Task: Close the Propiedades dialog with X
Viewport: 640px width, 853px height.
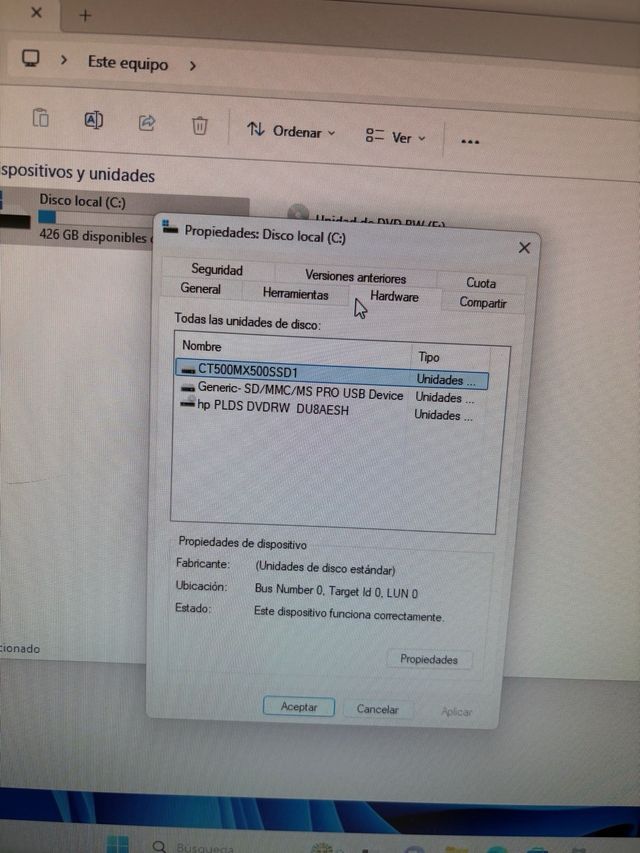Action: click(x=524, y=248)
